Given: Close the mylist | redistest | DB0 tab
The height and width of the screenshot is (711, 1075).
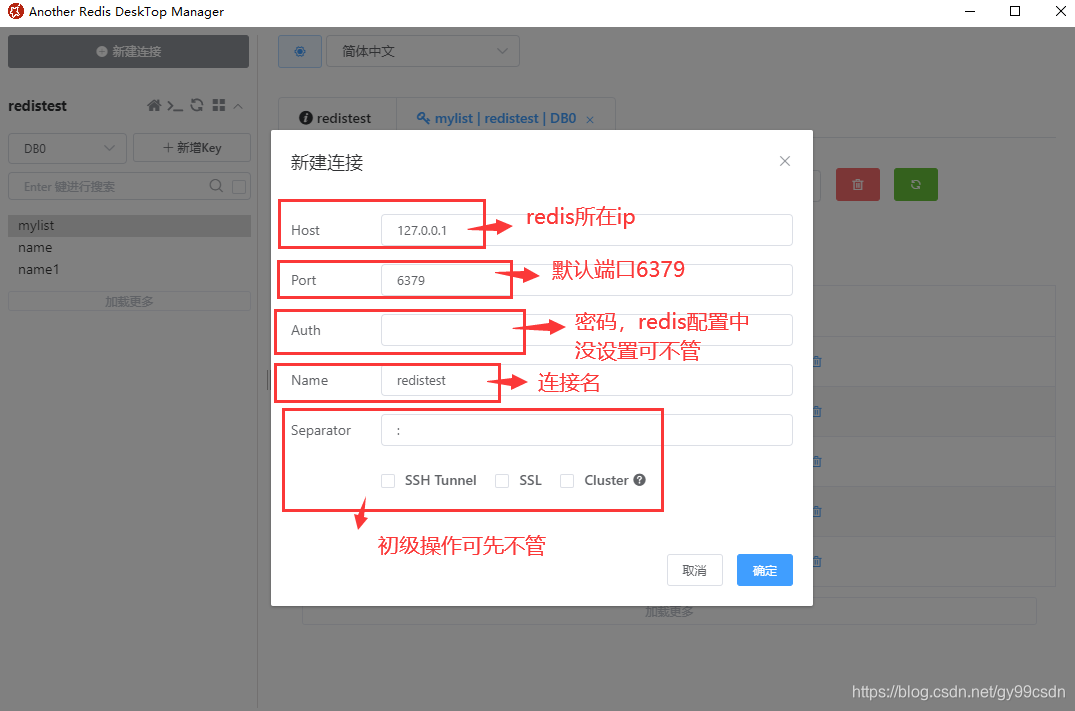Looking at the screenshot, I should pos(590,119).
